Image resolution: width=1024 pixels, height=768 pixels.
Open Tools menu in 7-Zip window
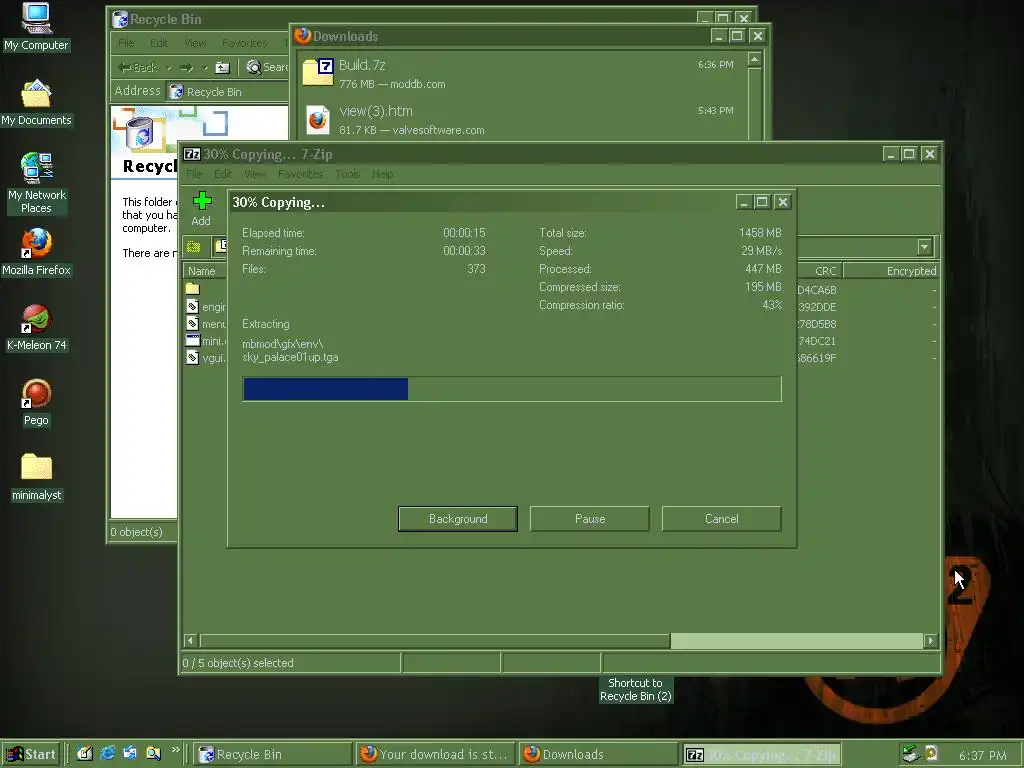[x=347, y=174]
